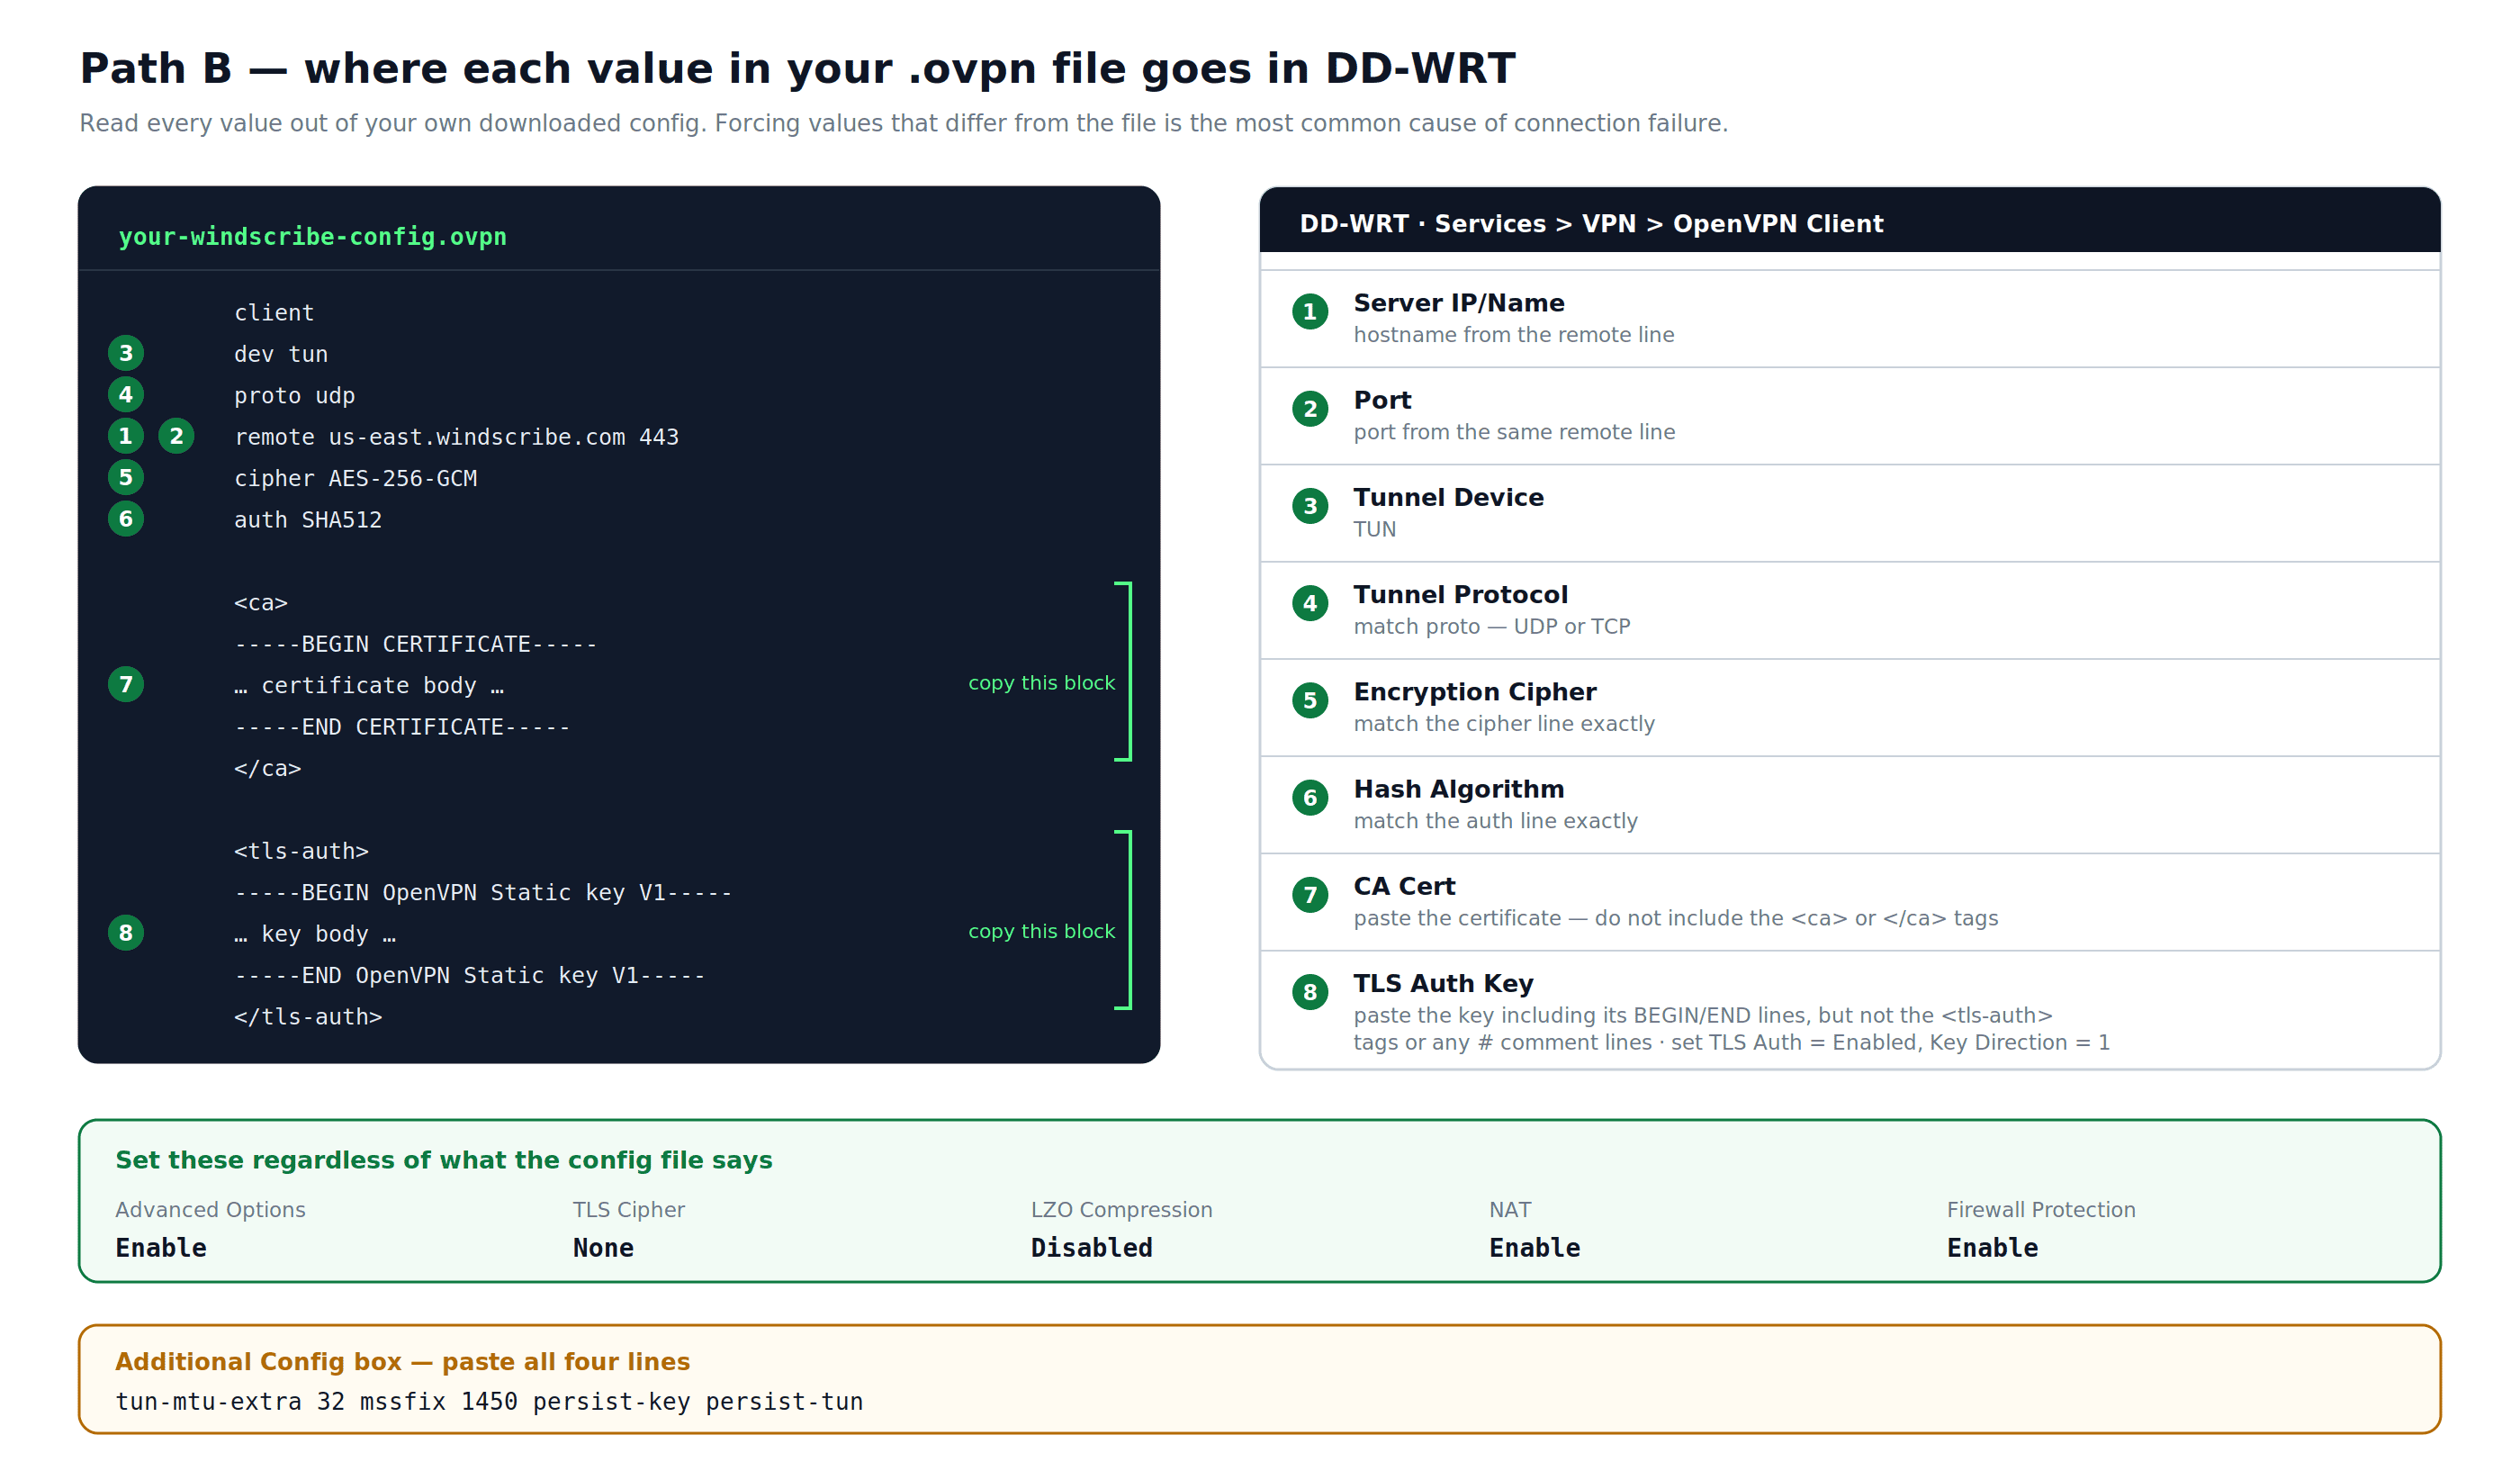This screenshot has width=2520, height=1480.
Task: Click the closing </ca> tag
Action: point(267,769)
